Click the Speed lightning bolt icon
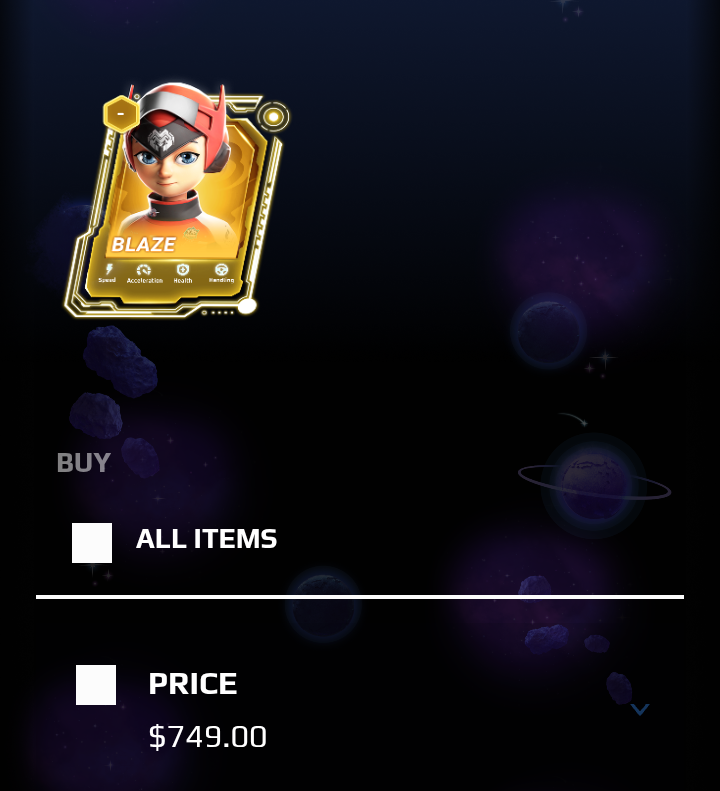This screenshot has width=720, height=791. (108, 269)
